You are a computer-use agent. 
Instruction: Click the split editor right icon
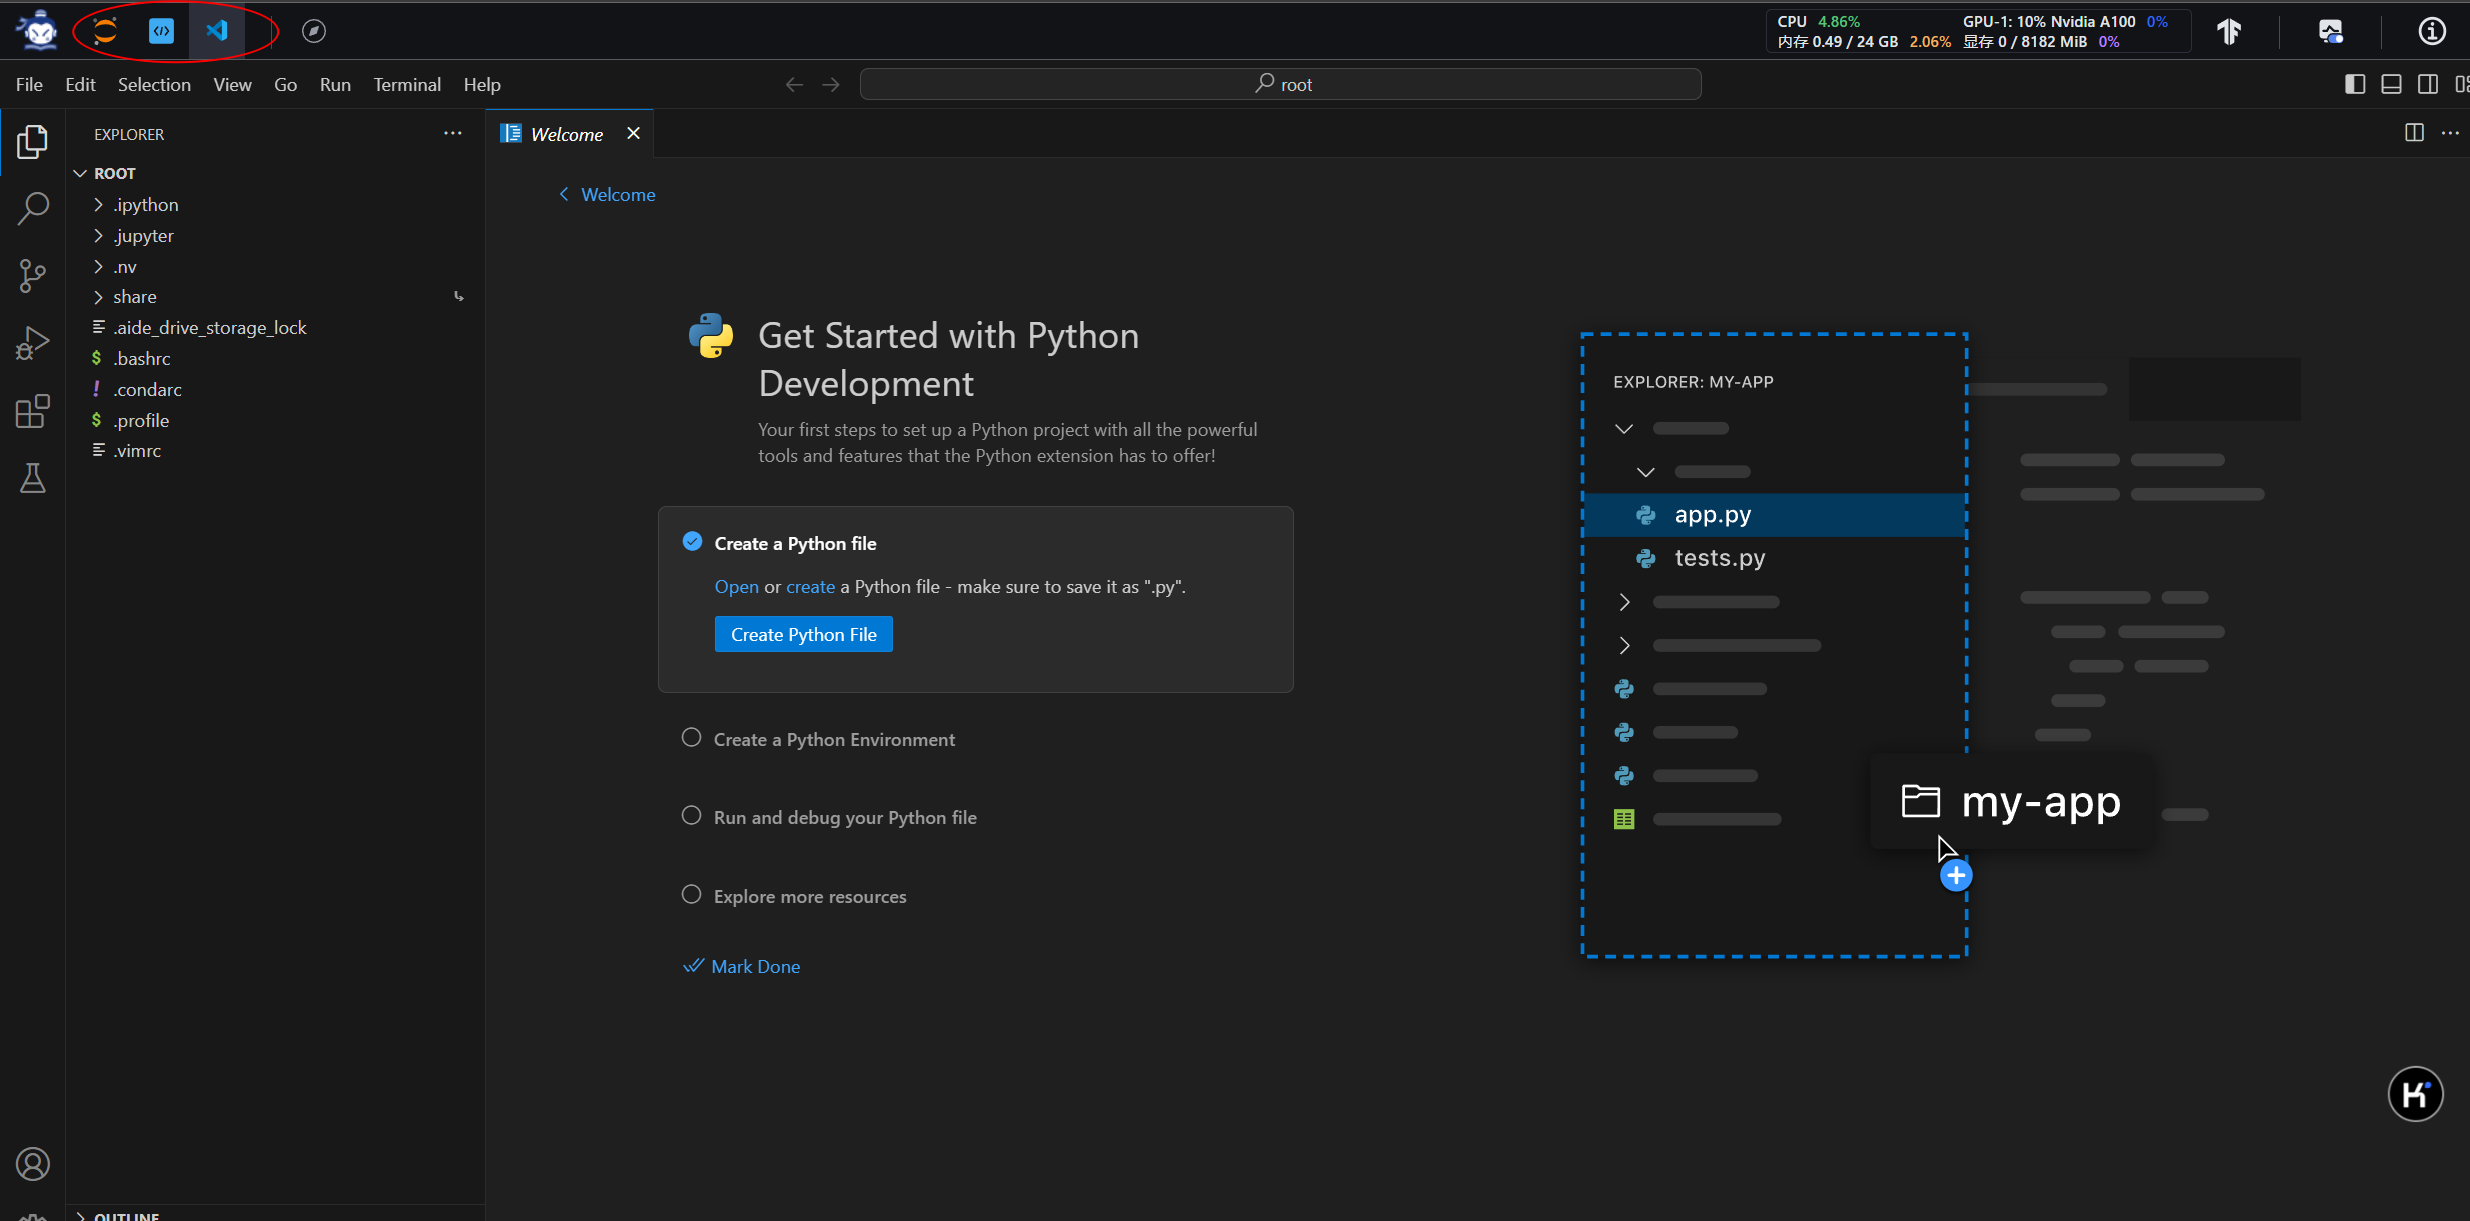tap(2414, 133)
